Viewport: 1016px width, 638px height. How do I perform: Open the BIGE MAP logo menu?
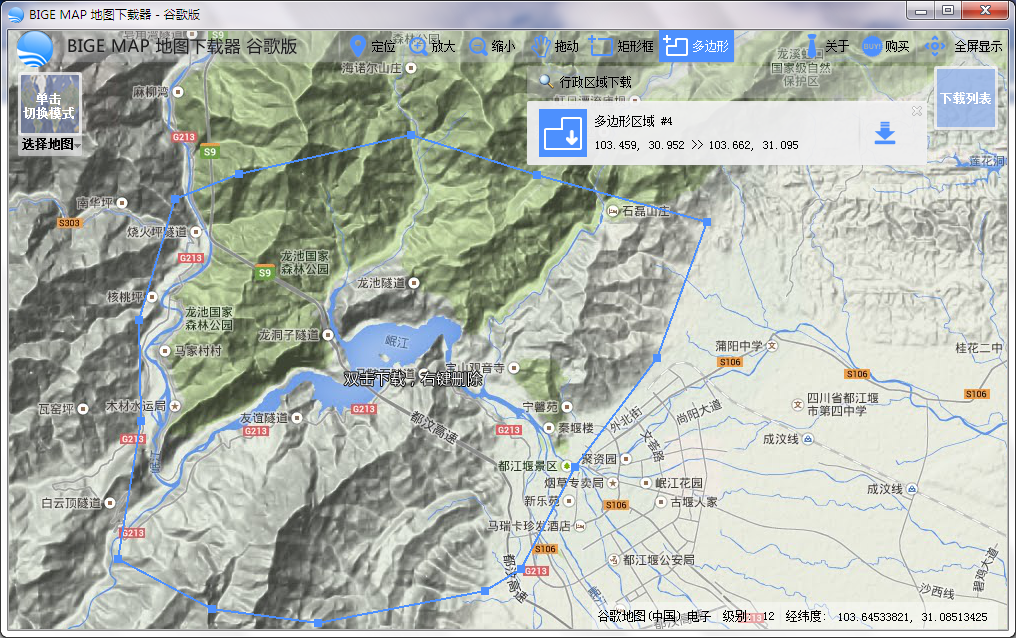point(32,46)
